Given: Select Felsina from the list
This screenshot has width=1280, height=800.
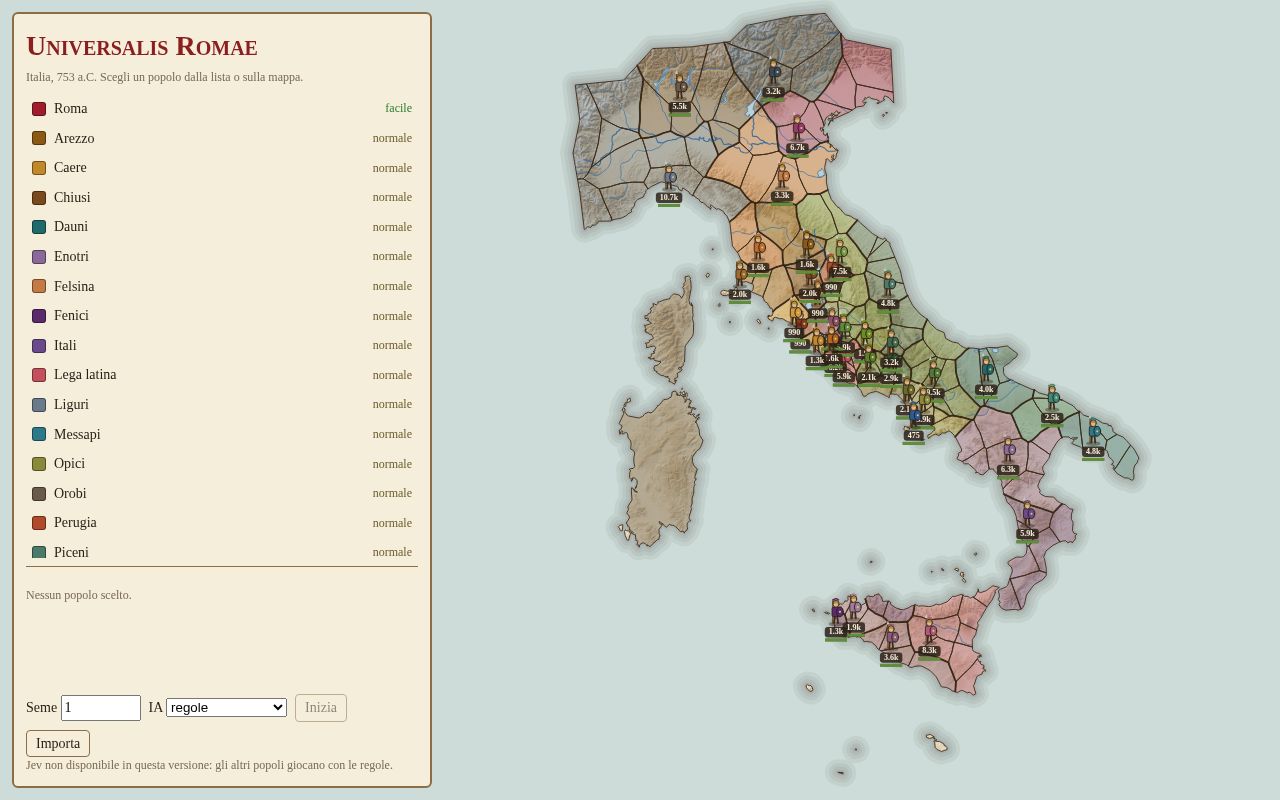Looking at the screenshot, I should pos(222,286).
